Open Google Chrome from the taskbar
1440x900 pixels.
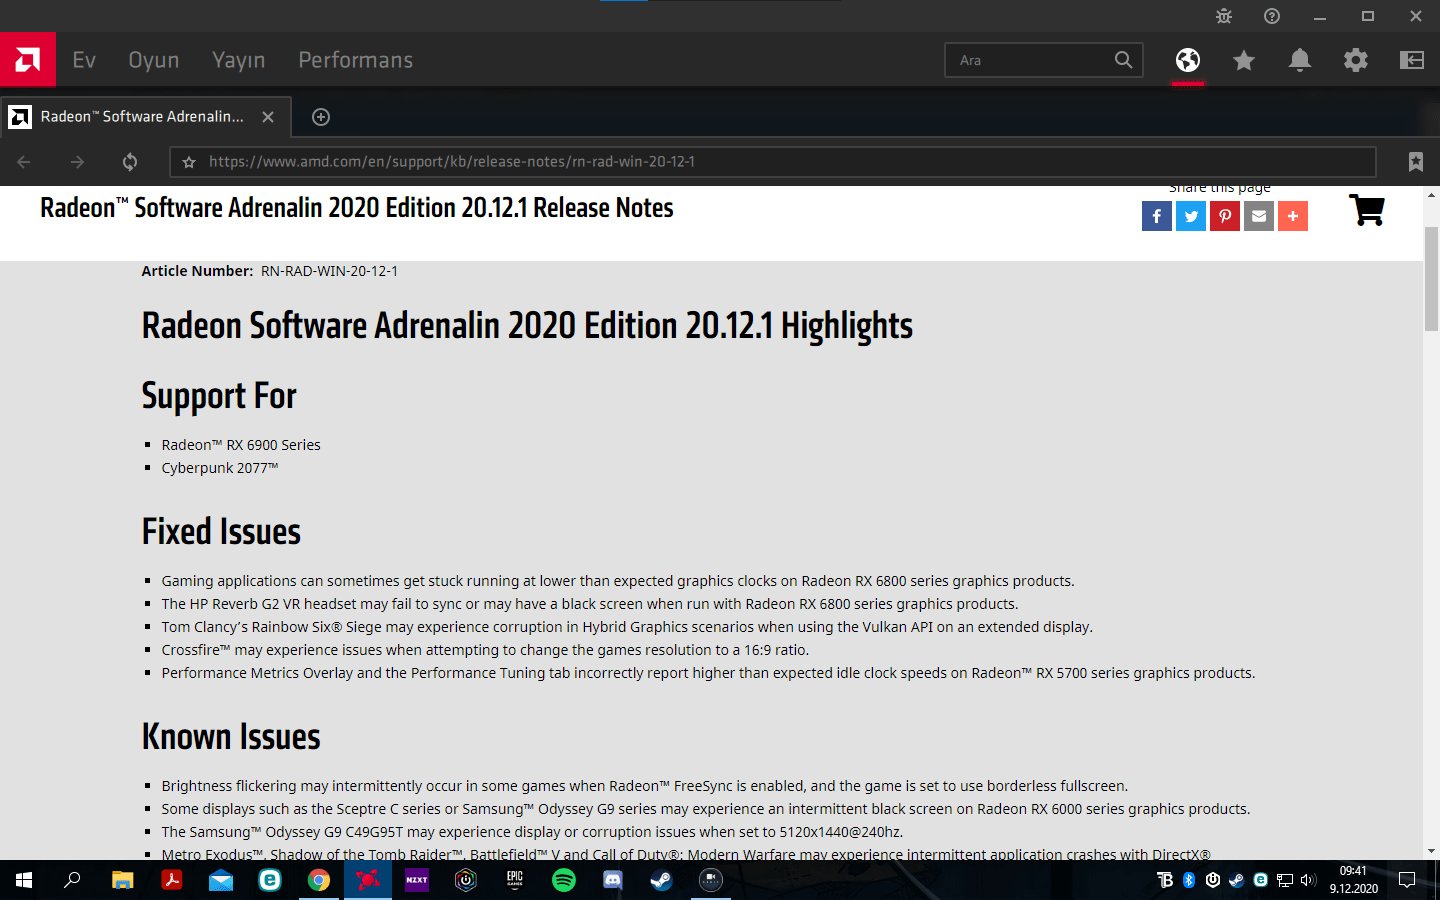point(318,880)
